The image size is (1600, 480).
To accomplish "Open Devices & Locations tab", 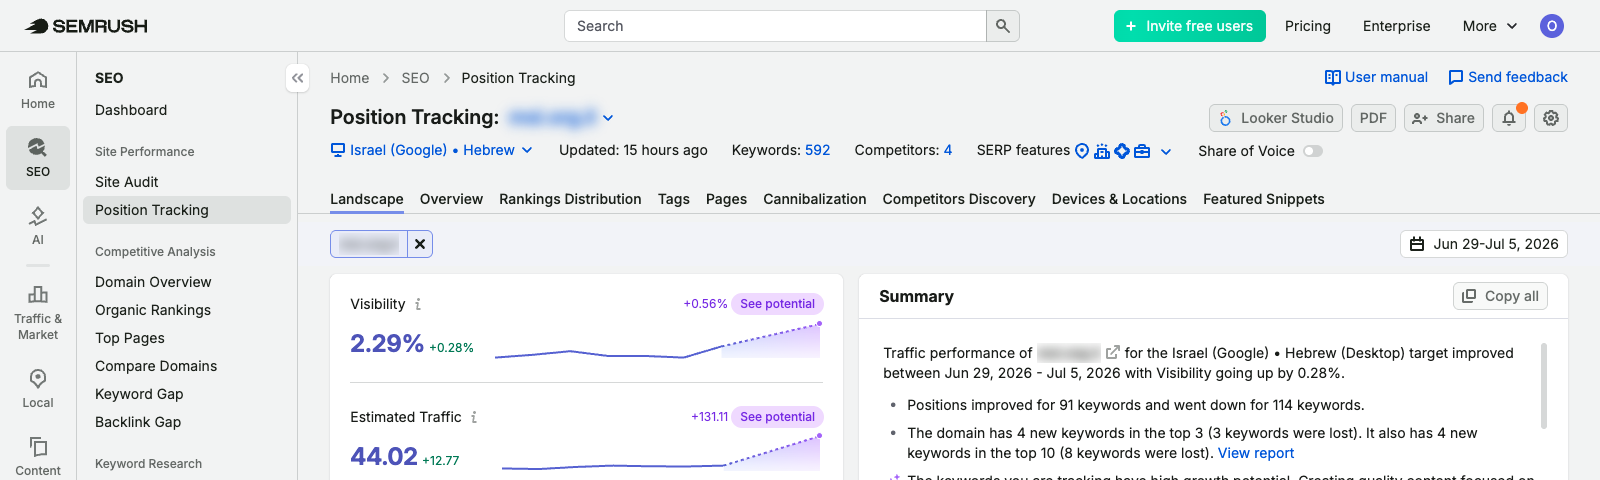I will pyautogui.click(x=1119, y=199).
